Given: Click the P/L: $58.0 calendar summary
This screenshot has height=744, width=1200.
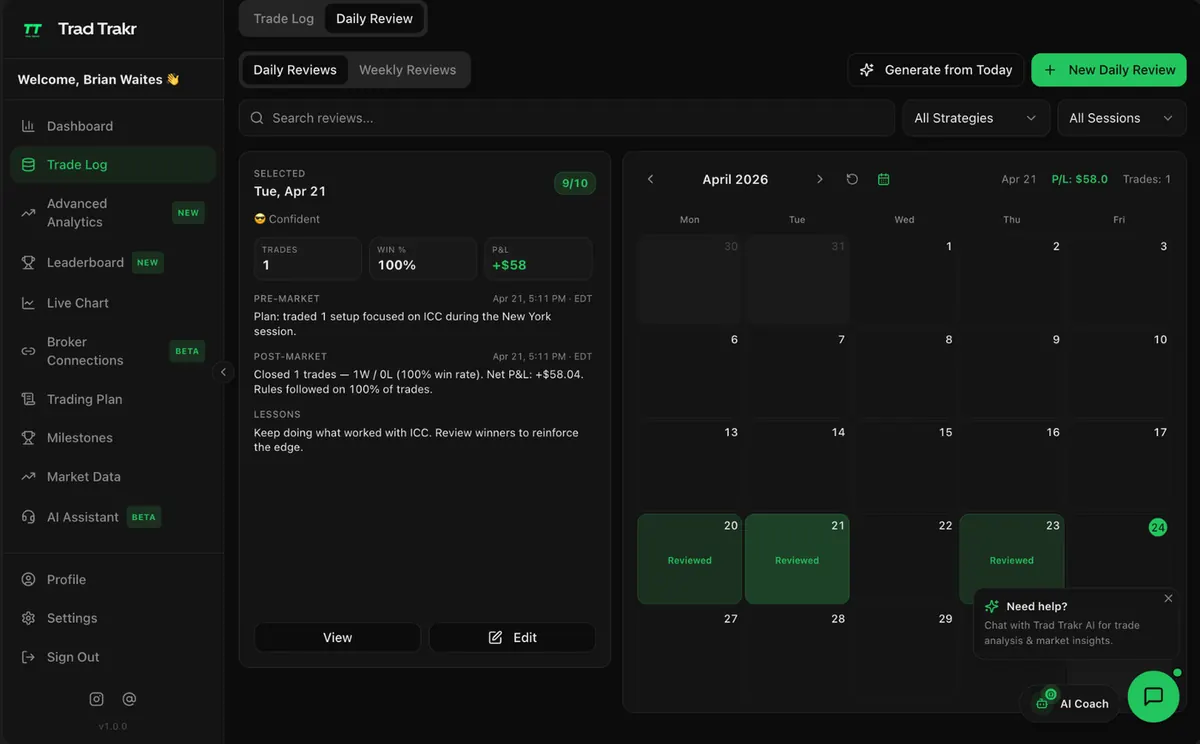Looking at the screenshot, I should [1080, 179].
